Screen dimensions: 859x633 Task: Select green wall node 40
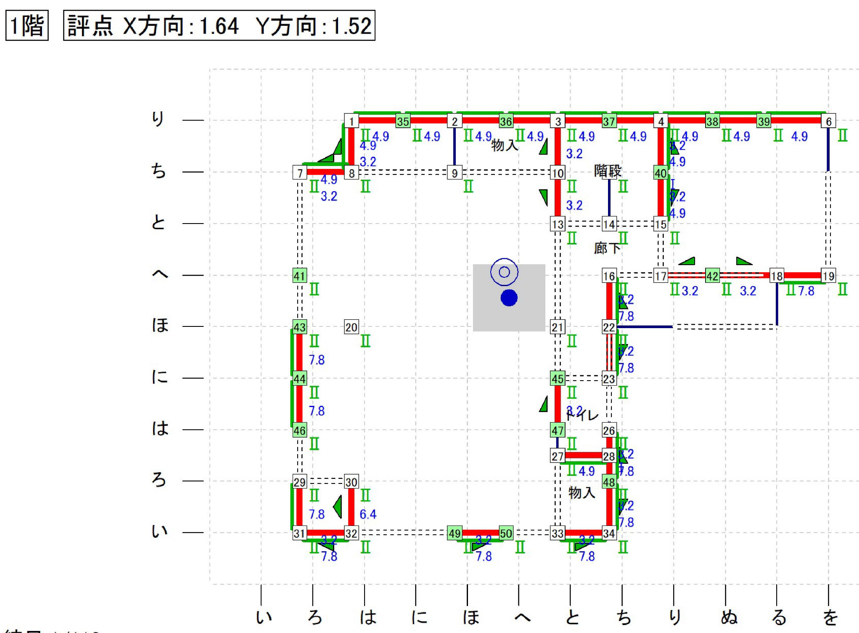660,172
